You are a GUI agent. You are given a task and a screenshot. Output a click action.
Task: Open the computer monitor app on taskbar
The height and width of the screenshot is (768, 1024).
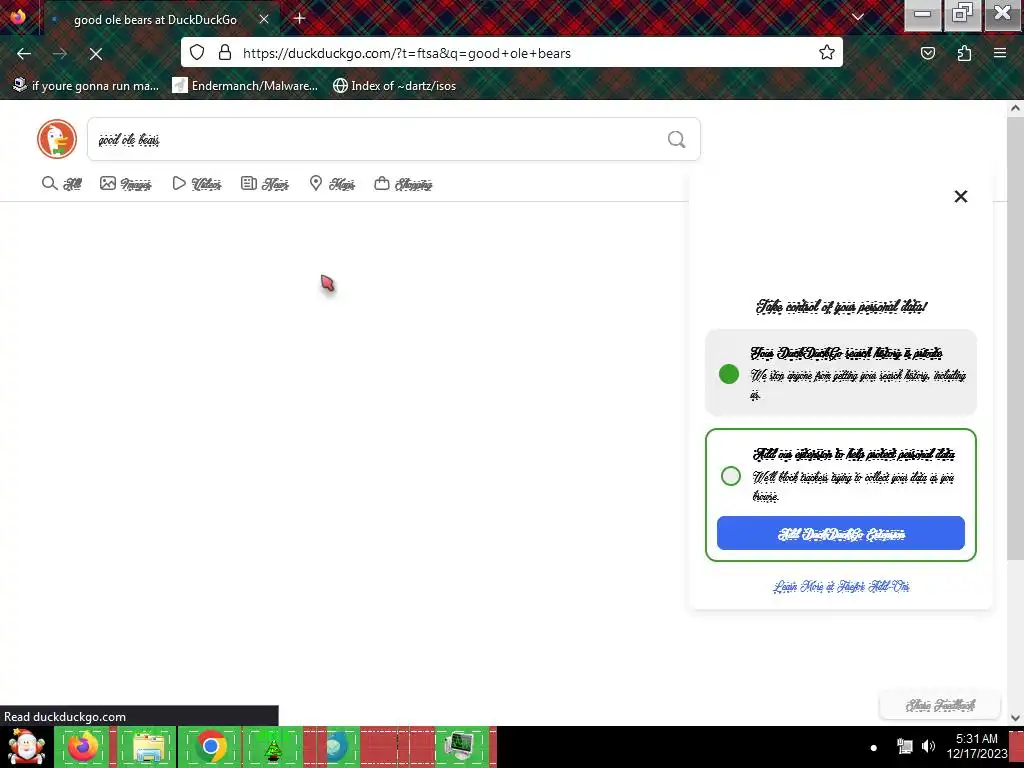coord(462,746)
